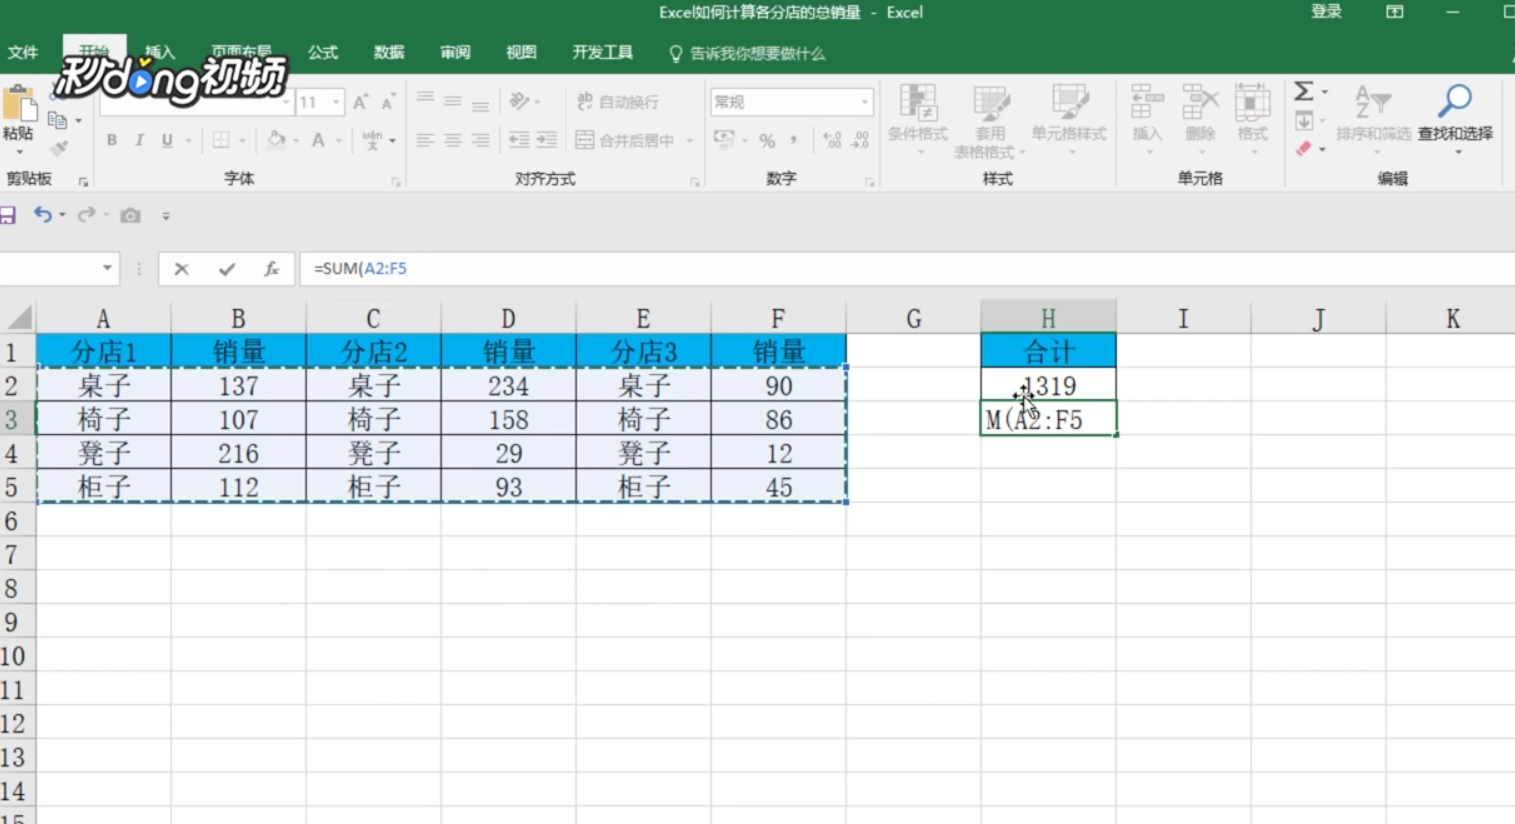Confirm formula entry with checkmark
Viewport: 1515px width, 824px height.
click(x=227, y=269)
